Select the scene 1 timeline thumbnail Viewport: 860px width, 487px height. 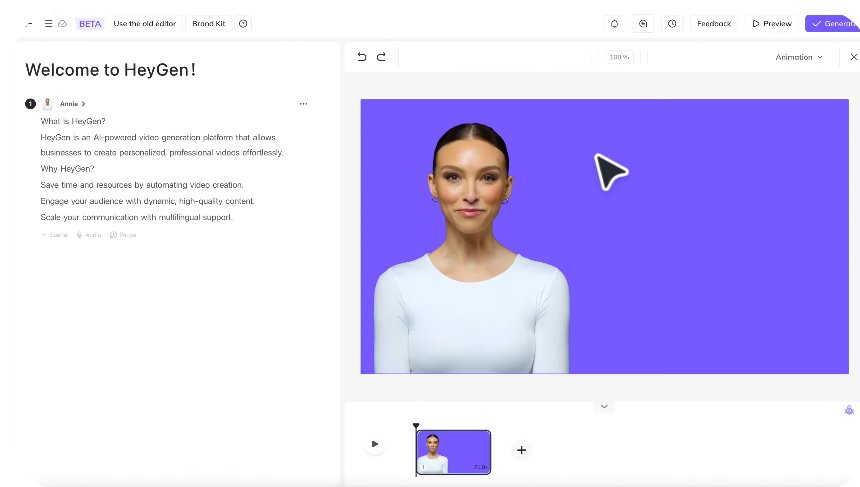pos(454,452)
